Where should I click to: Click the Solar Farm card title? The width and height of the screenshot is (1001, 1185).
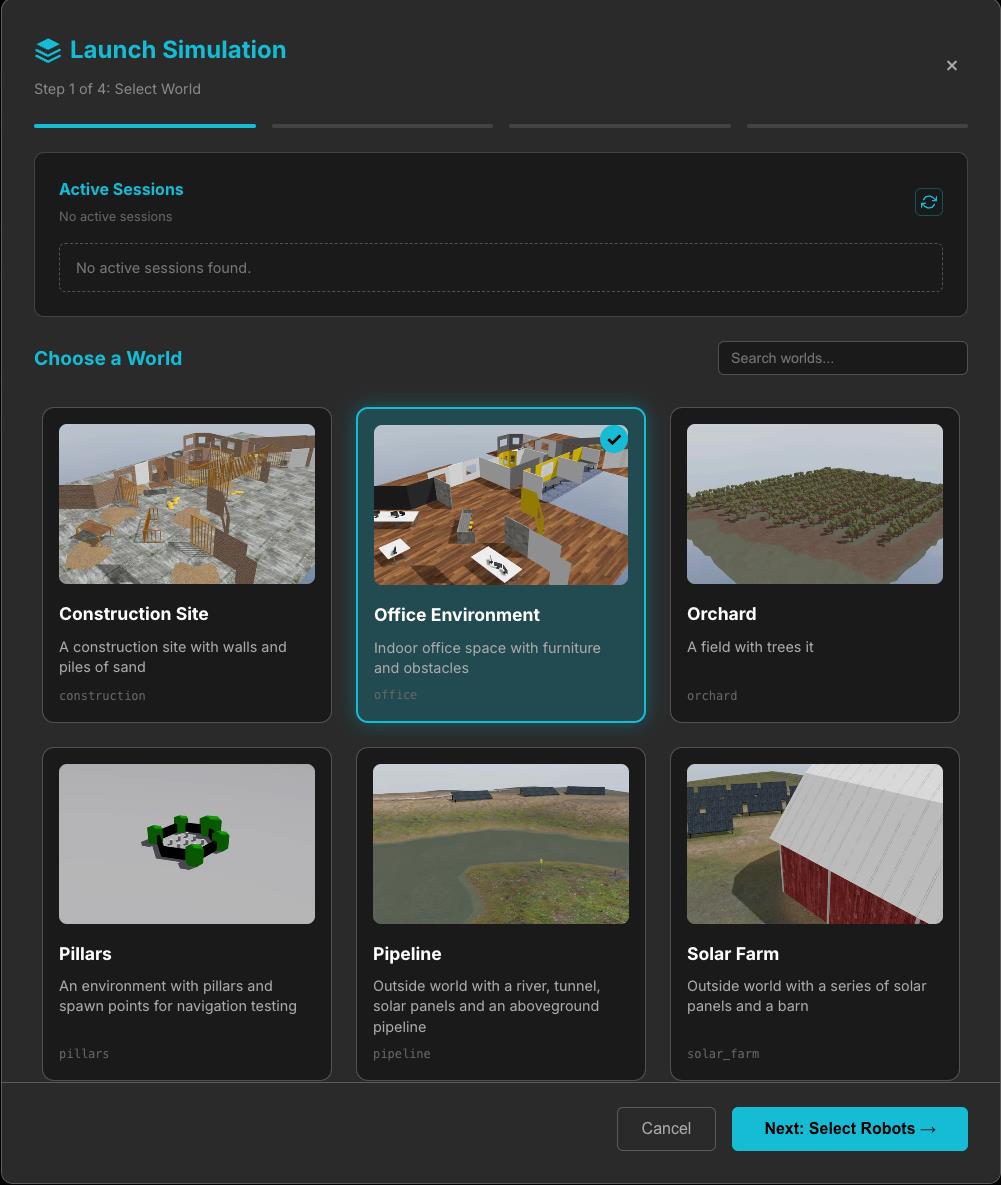tap(733, 954)
